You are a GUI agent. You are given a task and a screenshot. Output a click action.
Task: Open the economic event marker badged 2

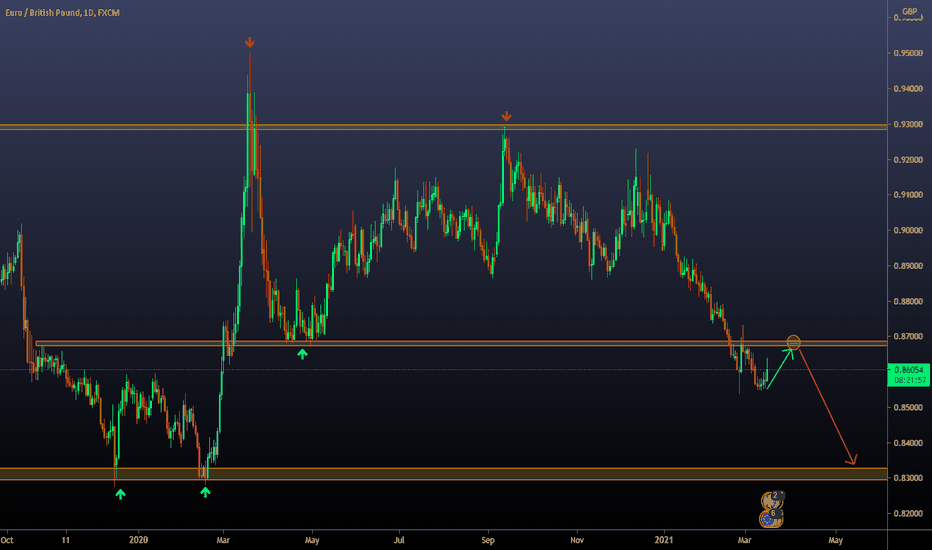click(x=772, y=500)
